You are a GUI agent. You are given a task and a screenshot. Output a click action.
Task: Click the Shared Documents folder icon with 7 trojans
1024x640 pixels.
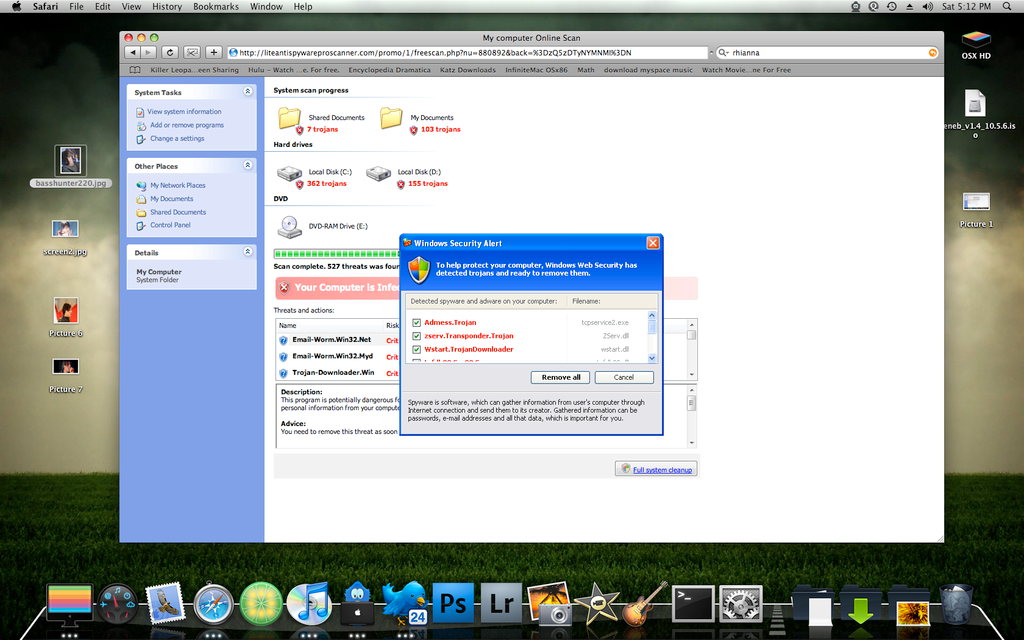pyautogui.click(x=289, y=119)
